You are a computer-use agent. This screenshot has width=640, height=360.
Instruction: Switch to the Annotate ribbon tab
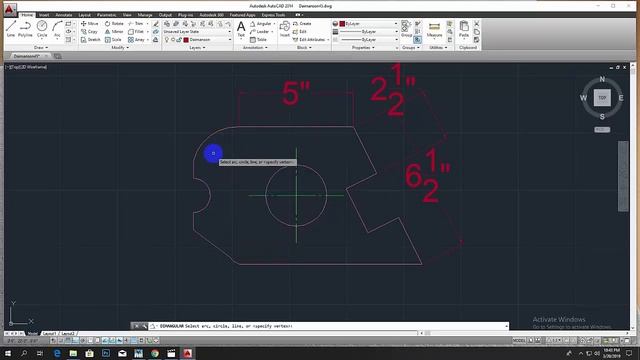coord(64,15)
